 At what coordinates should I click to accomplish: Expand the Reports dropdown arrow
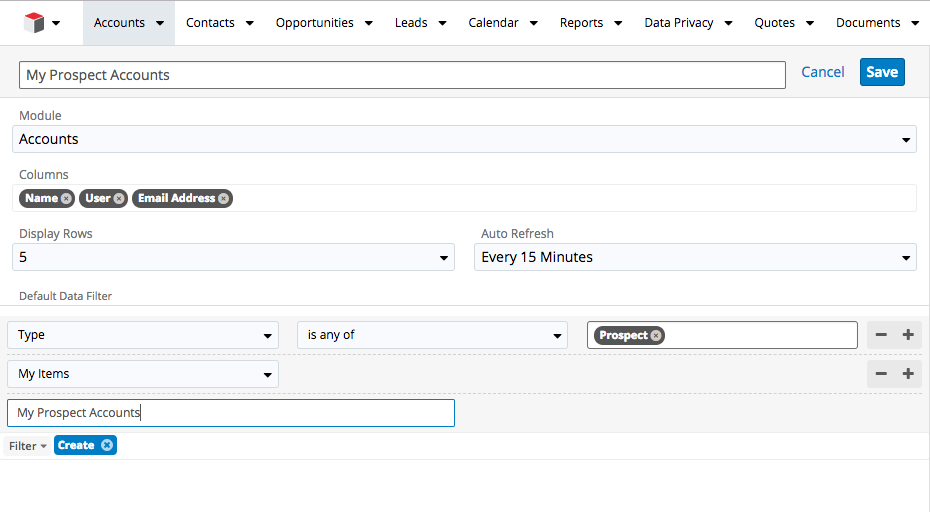point(618,23)
